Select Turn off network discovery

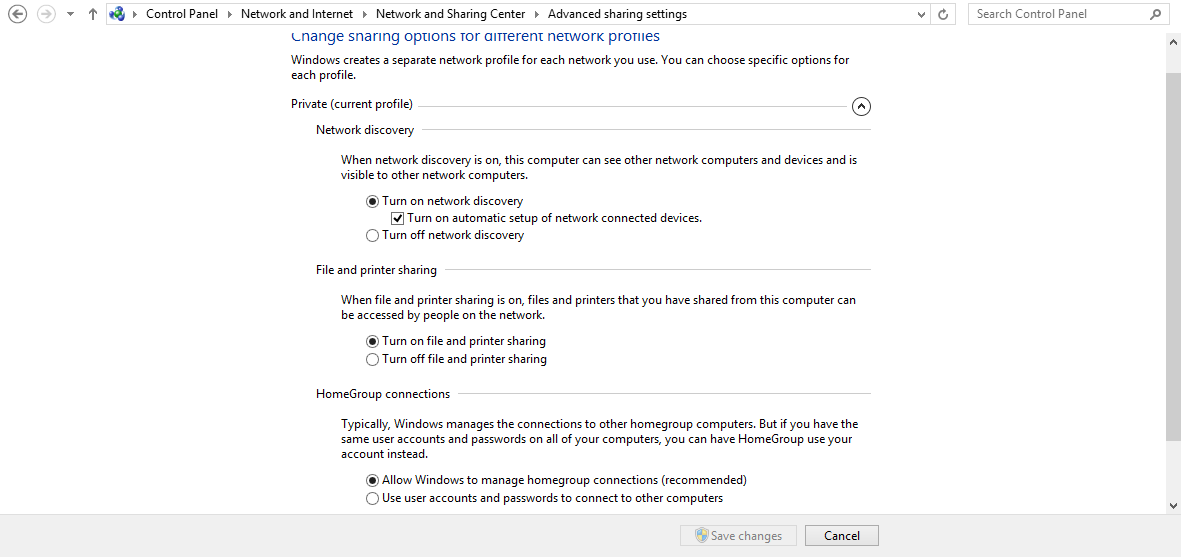point(373,236)
